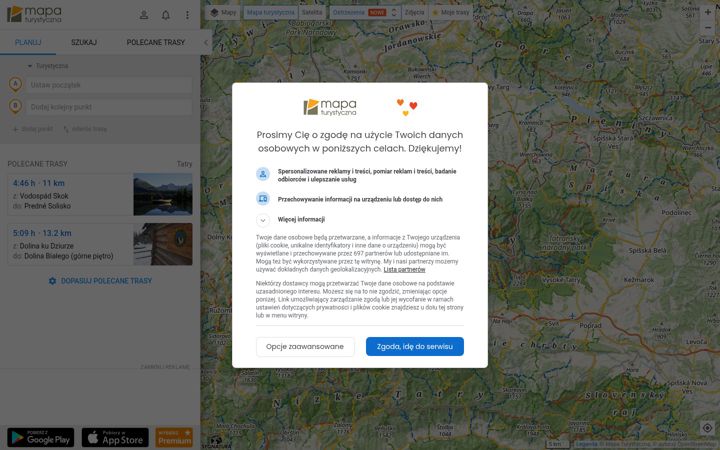The image size is (720, 450).
Task: Click the 'Odwróć trasę' button
Action: click(85, 129)
